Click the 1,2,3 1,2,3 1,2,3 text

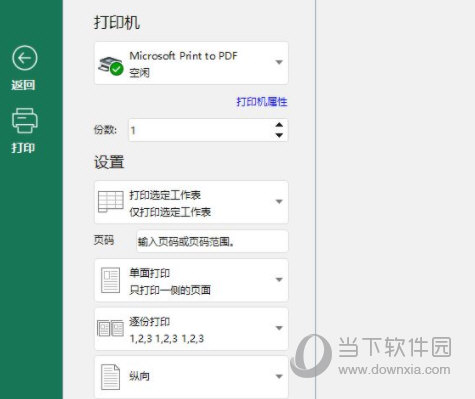(x=167, y=339)
